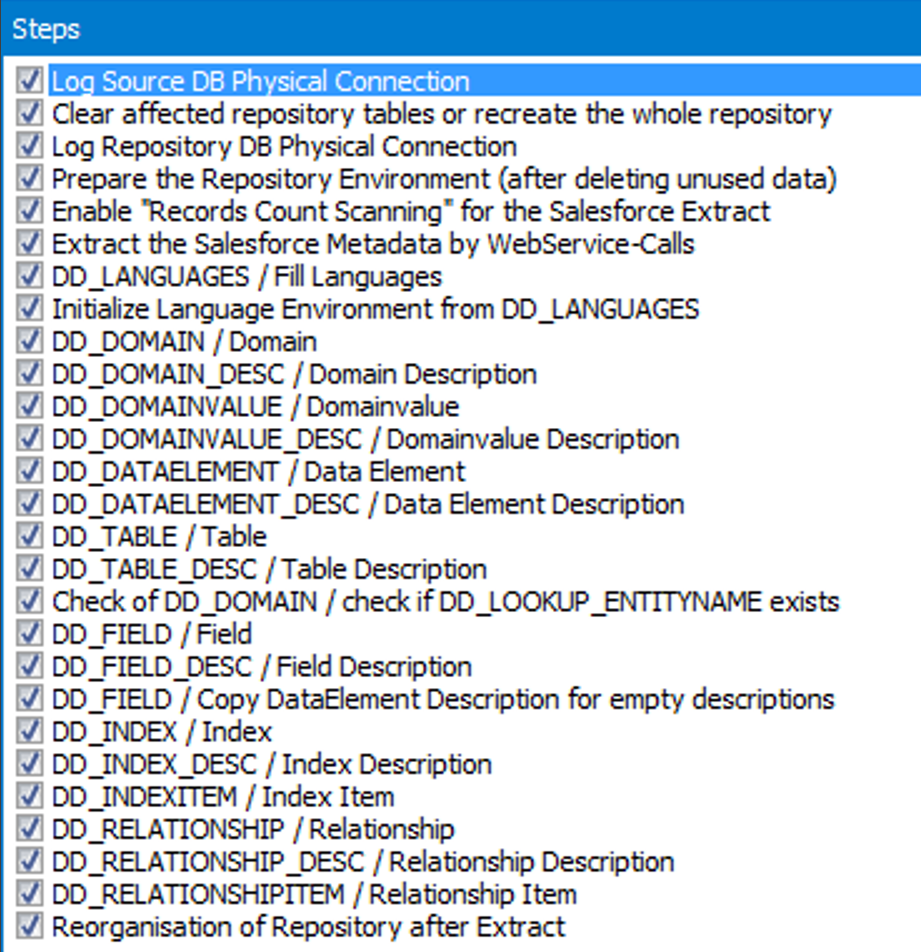This screenshot has height=952, width=921.
Task: Uncheck the Log Source DB Physical Connection checkbox
Action: (x=29, y=81)
